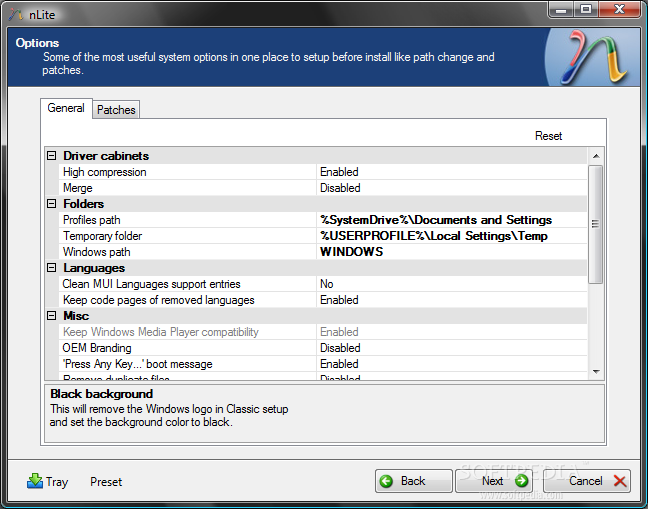This screenshot has height=509, width=648.
Task: Click the nLite title bar icon
Action: [15, 14]
